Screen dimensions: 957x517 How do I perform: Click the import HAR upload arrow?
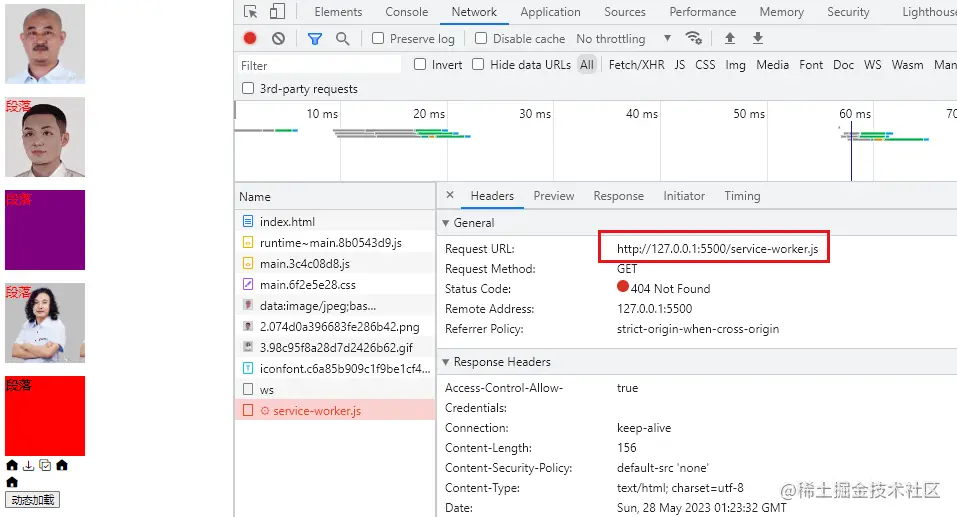[x=729, y=38]
